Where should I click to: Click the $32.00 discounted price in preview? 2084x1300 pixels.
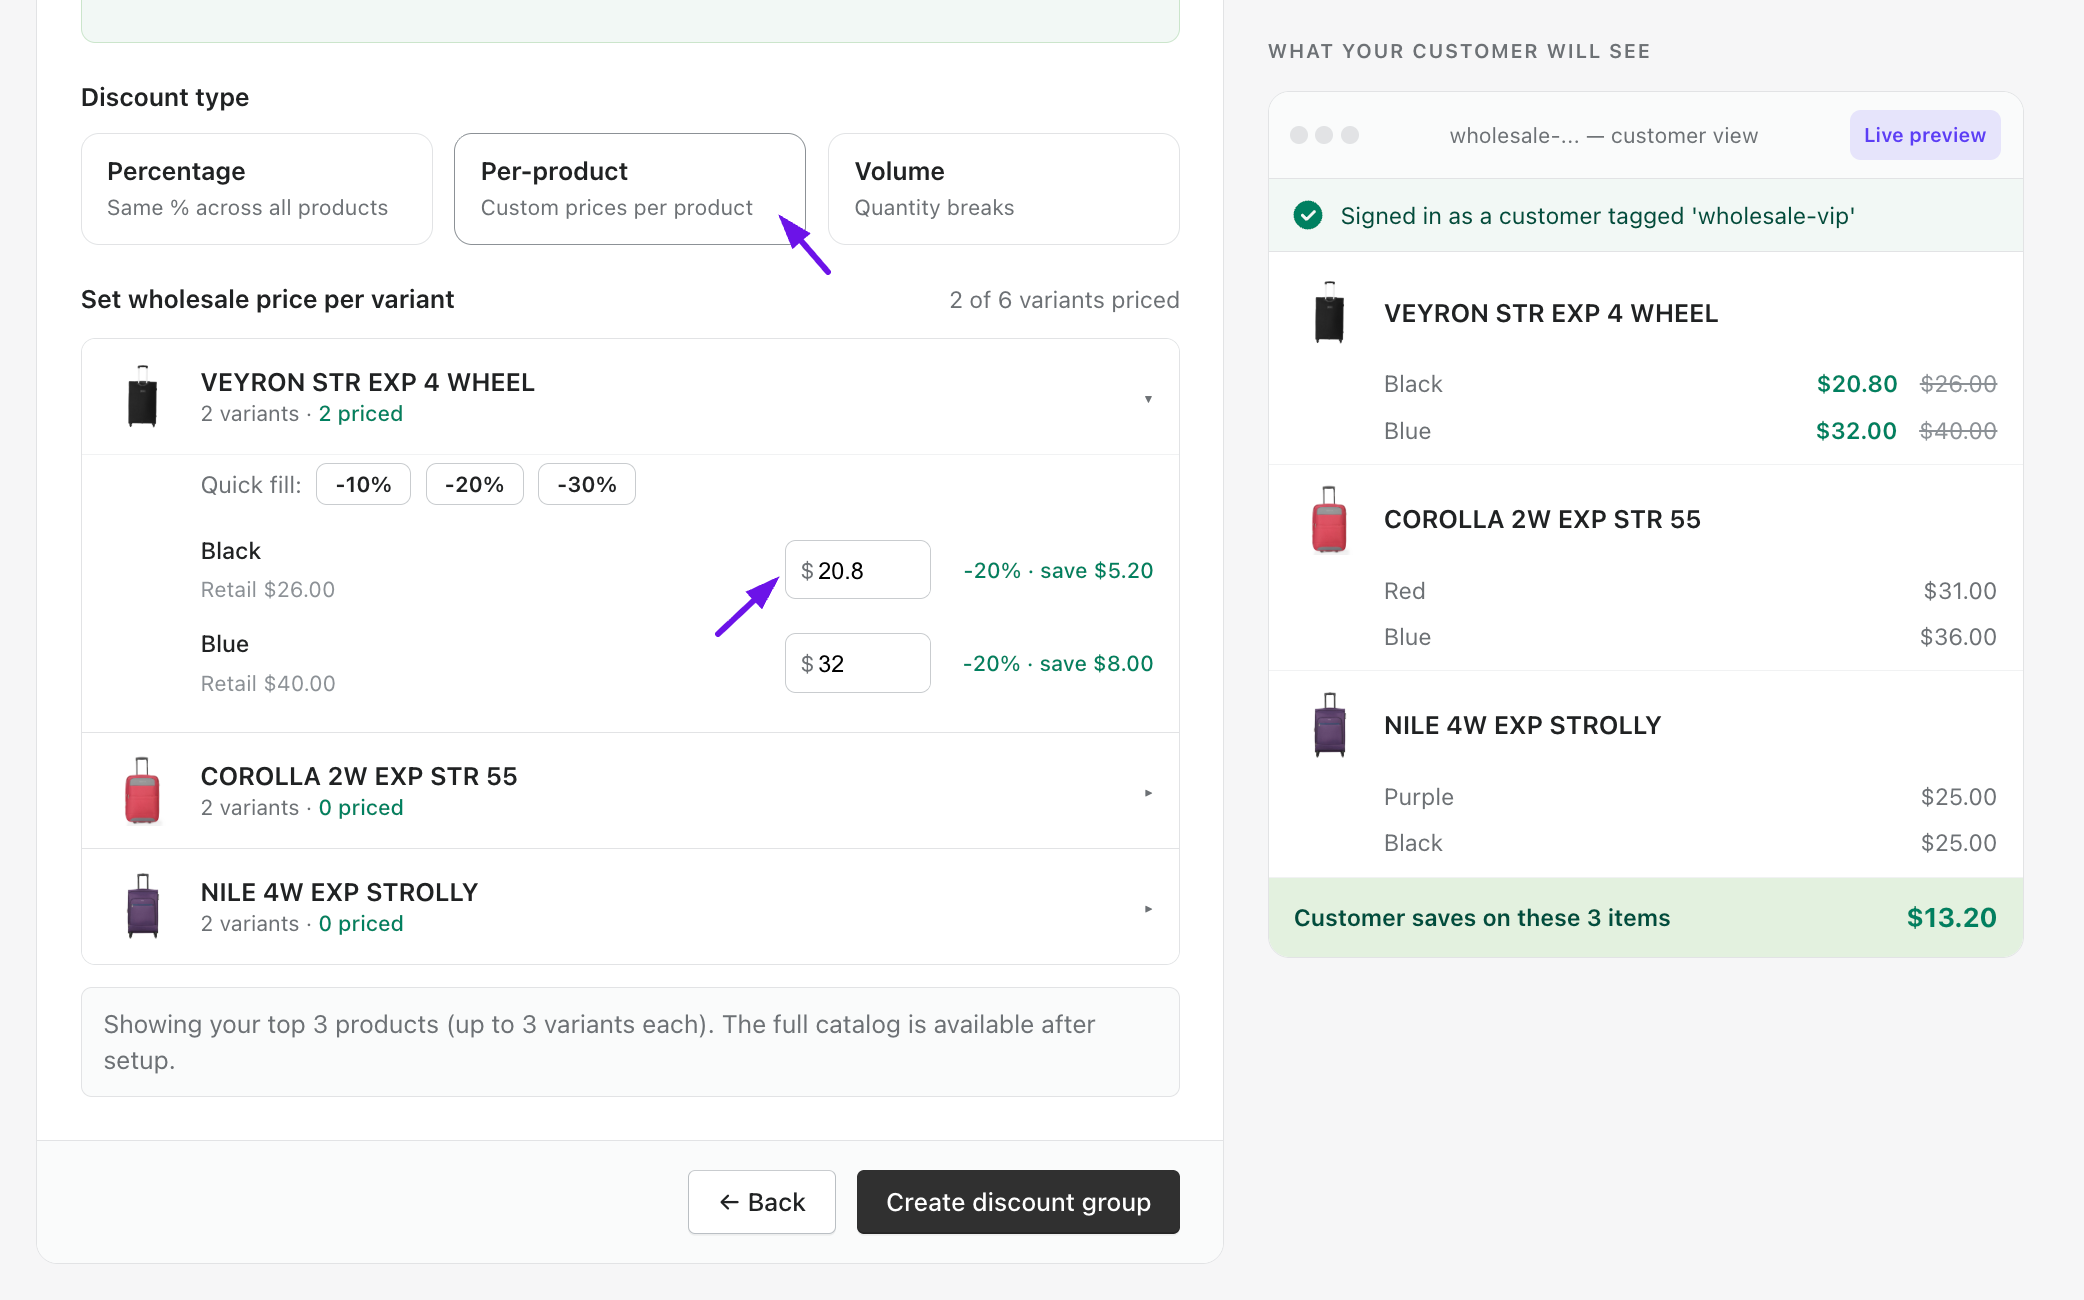pos(1856,431)
